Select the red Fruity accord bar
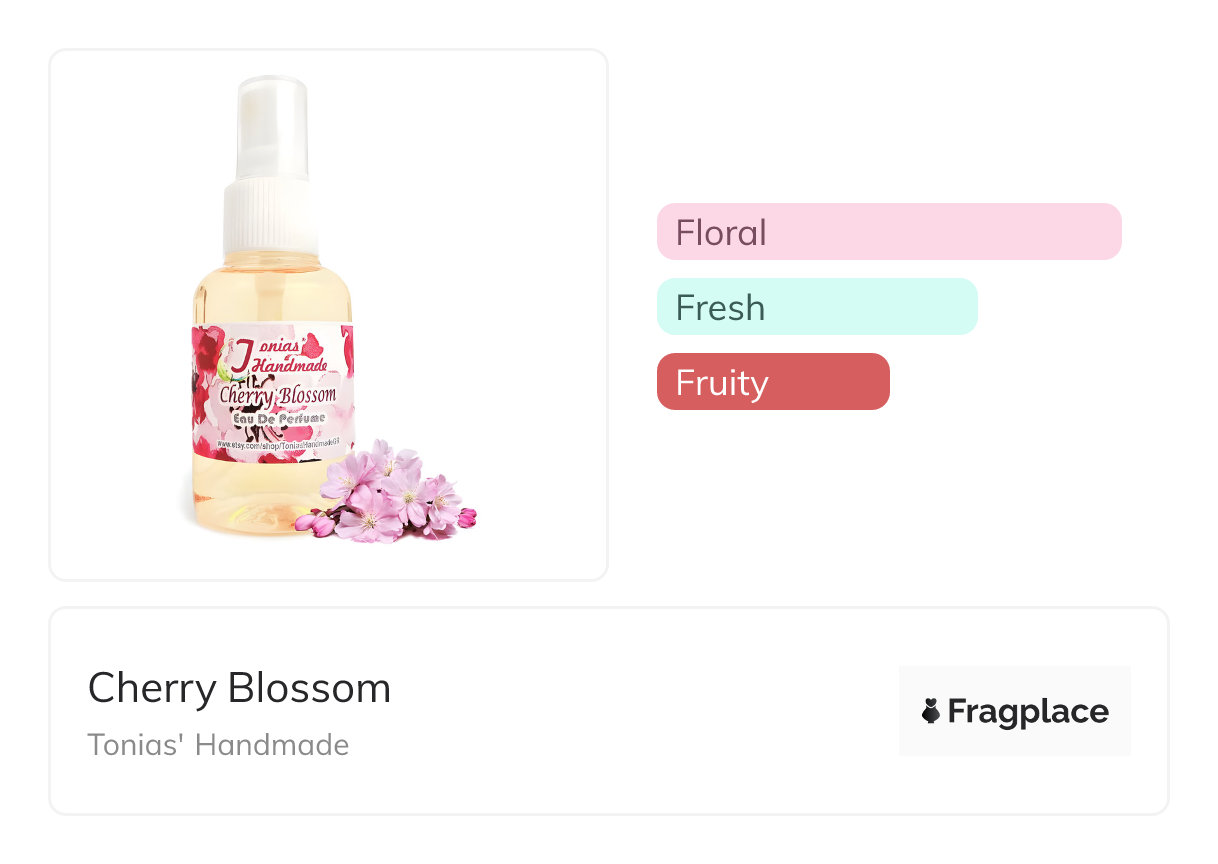Image resolution: width=1218 pixels, height=864 pixels. (772, 382)
